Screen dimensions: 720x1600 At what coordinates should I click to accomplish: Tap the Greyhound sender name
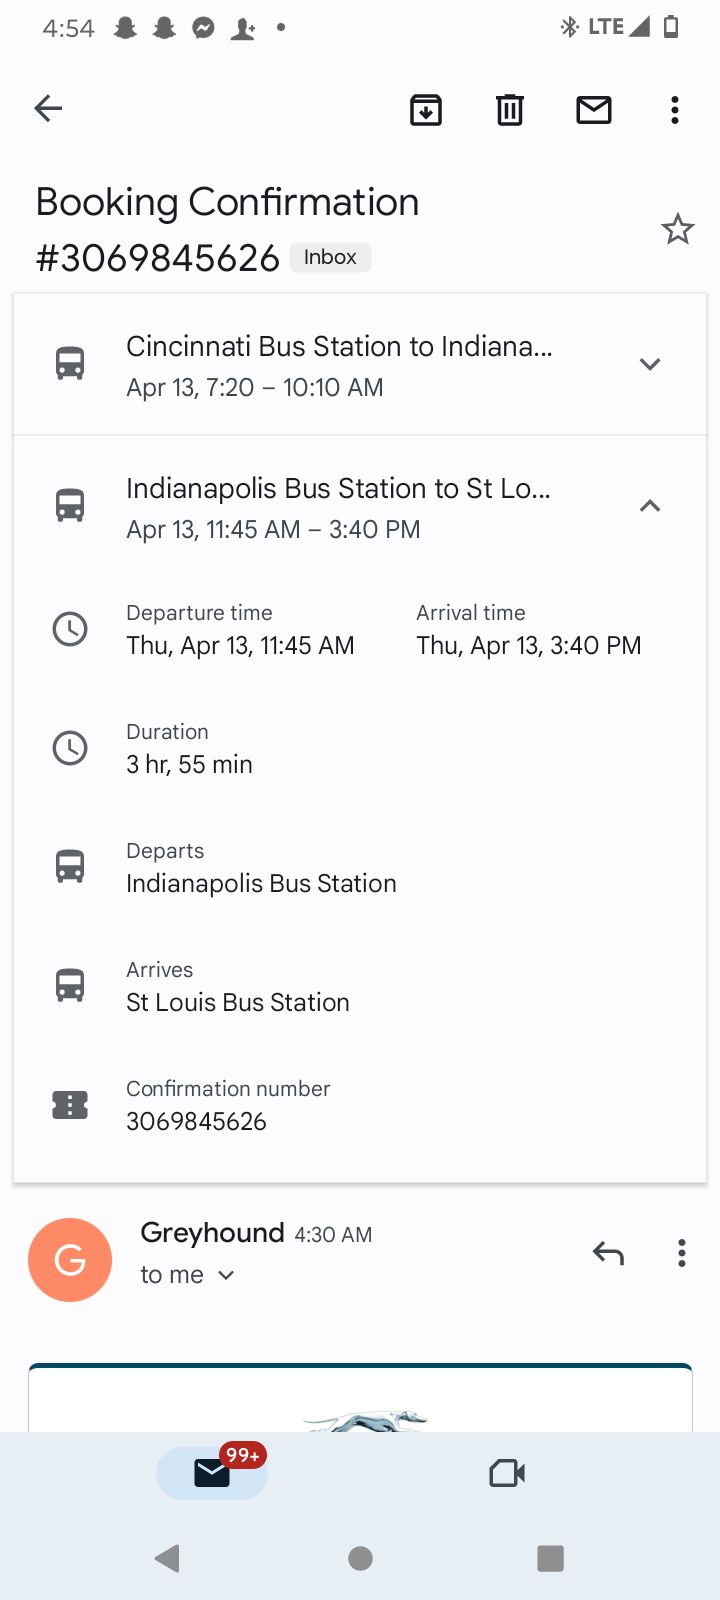coord(212,1233)
